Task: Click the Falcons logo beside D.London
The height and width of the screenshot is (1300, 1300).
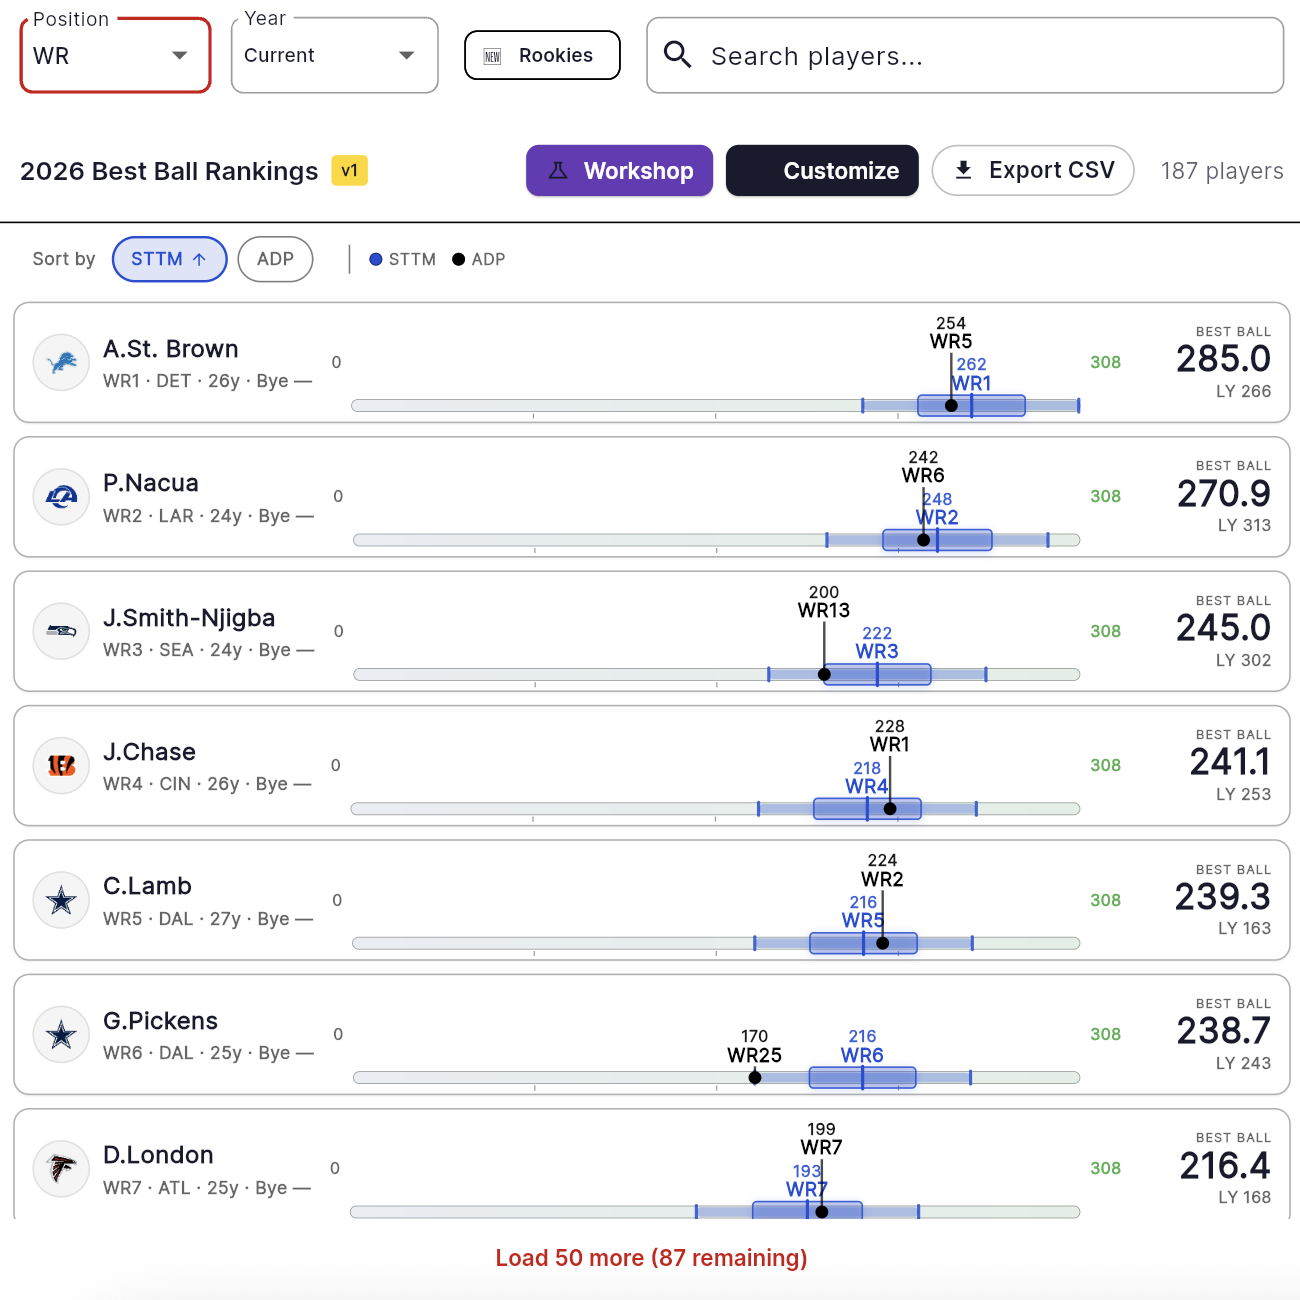Action: 62,1168
